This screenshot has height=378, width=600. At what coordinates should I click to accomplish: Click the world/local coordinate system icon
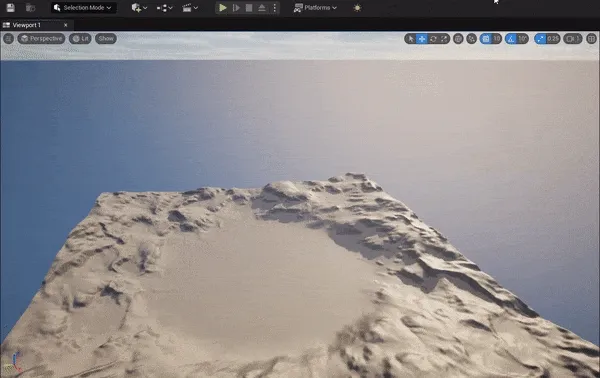pyautogui.click(x=458, y=39)
